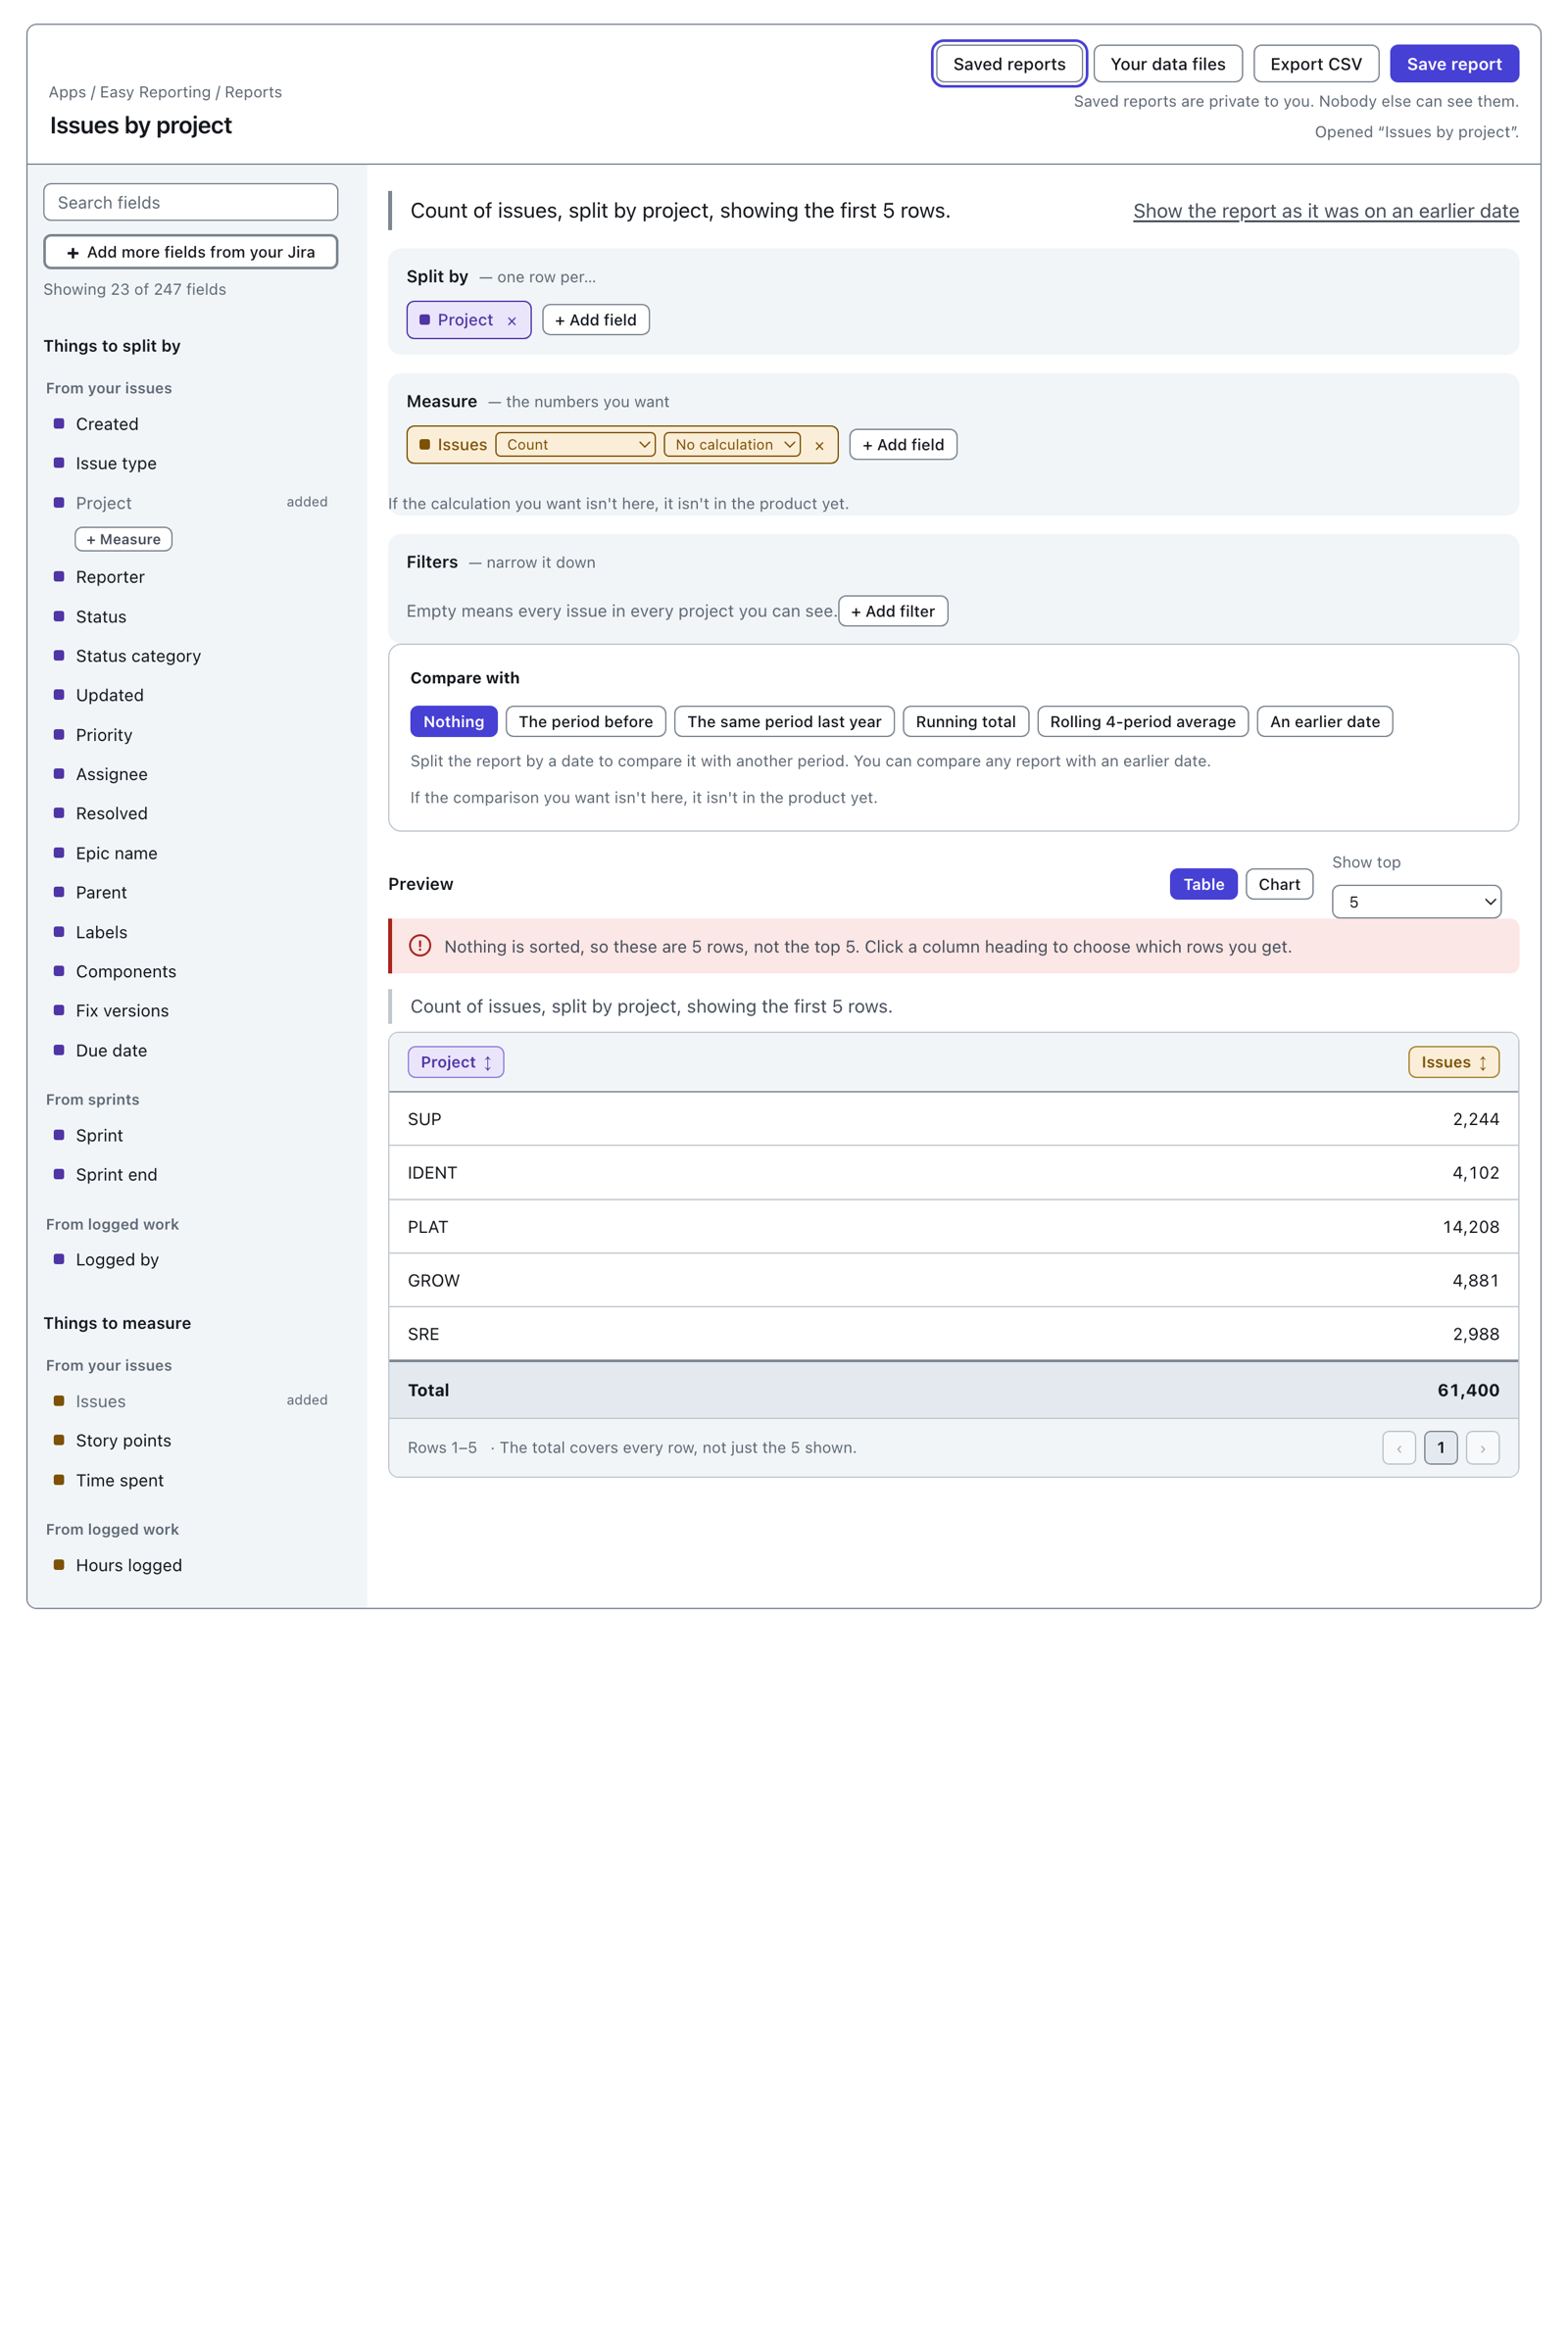Compare with The period before

point(585,722)
